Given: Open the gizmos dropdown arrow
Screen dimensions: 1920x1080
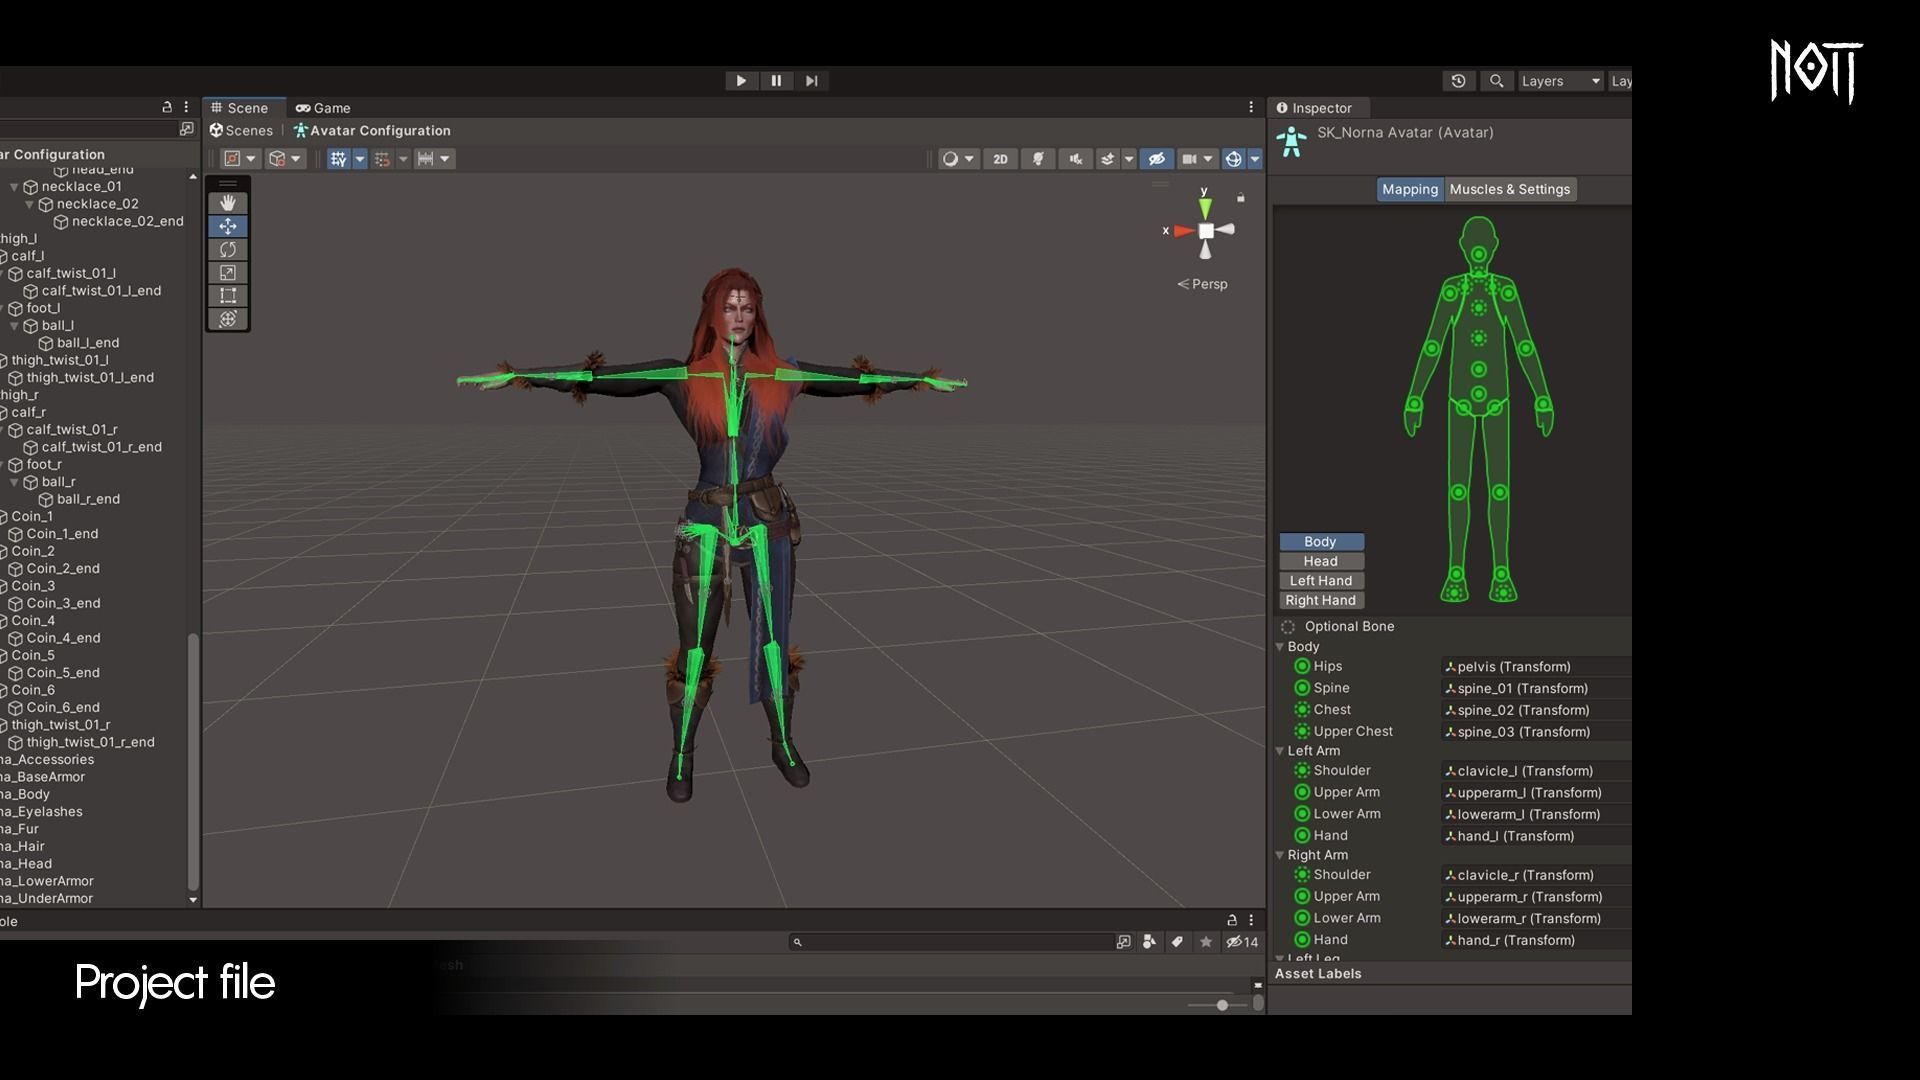Looking at the screenshot, I should 1255,159.
